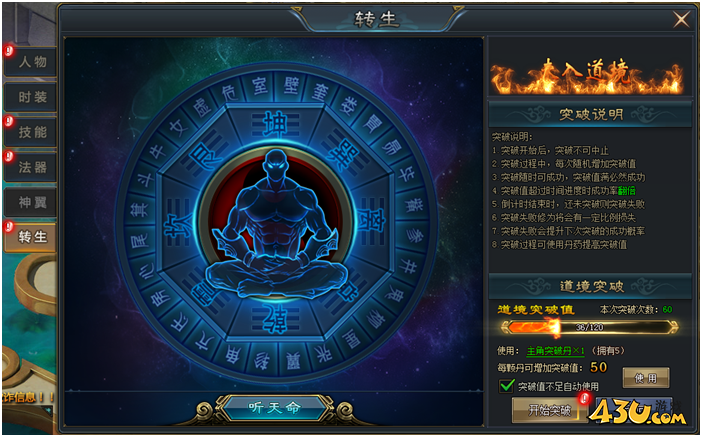The image size is (702, 437).
Task: Switch to the 时装 fashion tab
Action: pos(30,97)
